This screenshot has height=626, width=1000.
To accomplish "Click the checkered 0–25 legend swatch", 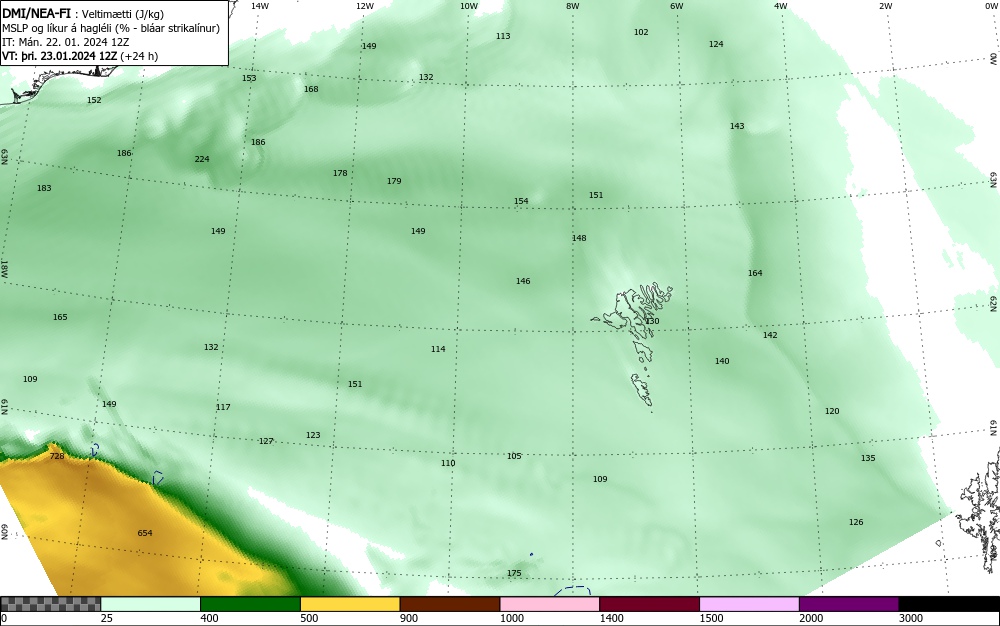I will pos(50,604).
